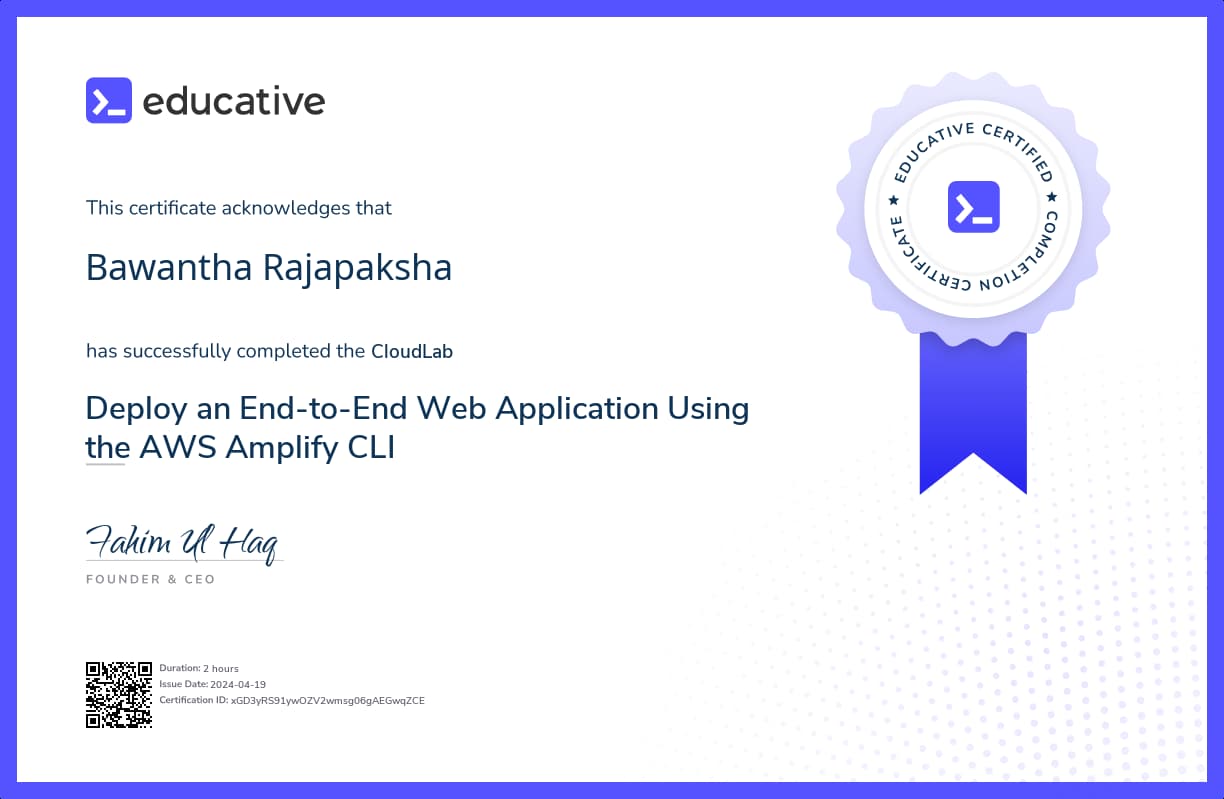The width and height of the screenshot is (1224, 799).
Task: Click the blue ribbon under the badge
Action: tap(973, 412)
